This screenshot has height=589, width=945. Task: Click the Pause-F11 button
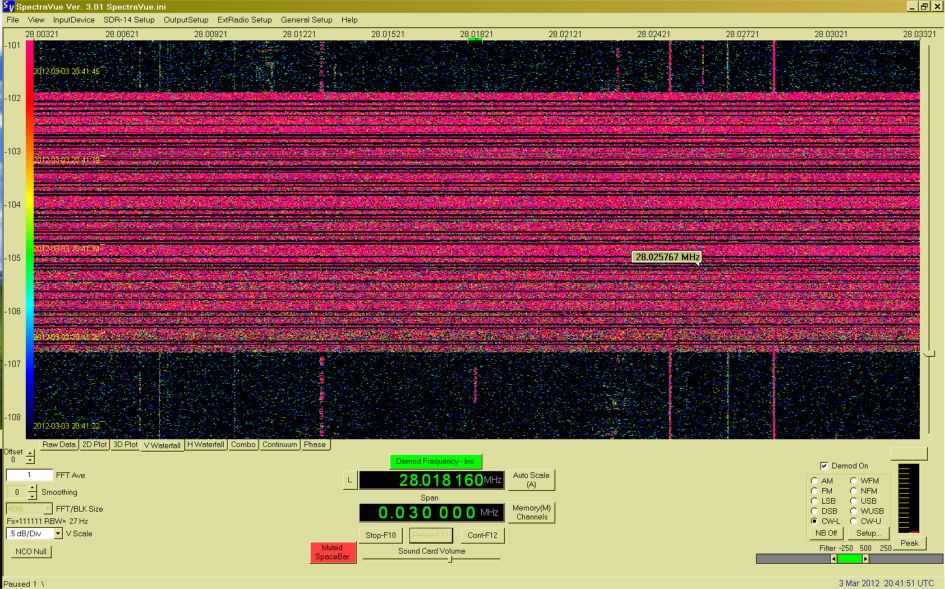430,535
